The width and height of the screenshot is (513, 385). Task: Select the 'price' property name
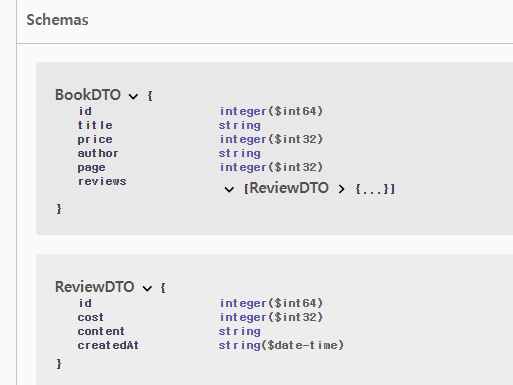click(95, 139)
